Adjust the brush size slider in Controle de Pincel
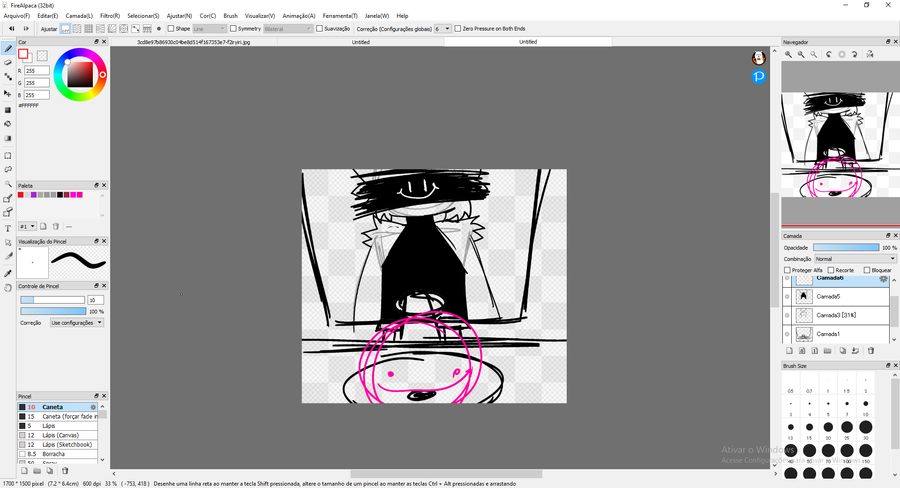This screenshot has width=900, height=488. click(53, 300)
